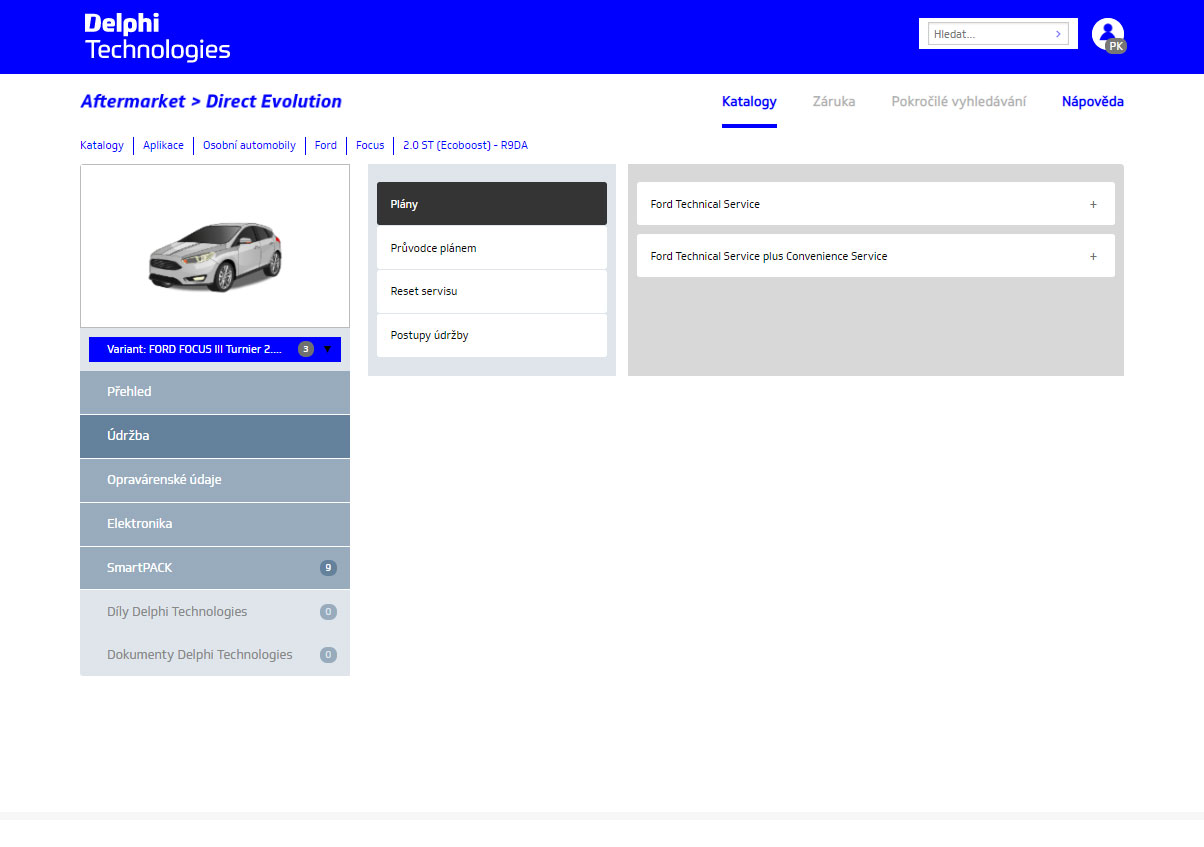Click Aftermarket > Direct Evolution heading
The width and height of the screenshot is (1204, 847).
coord(211,101)
